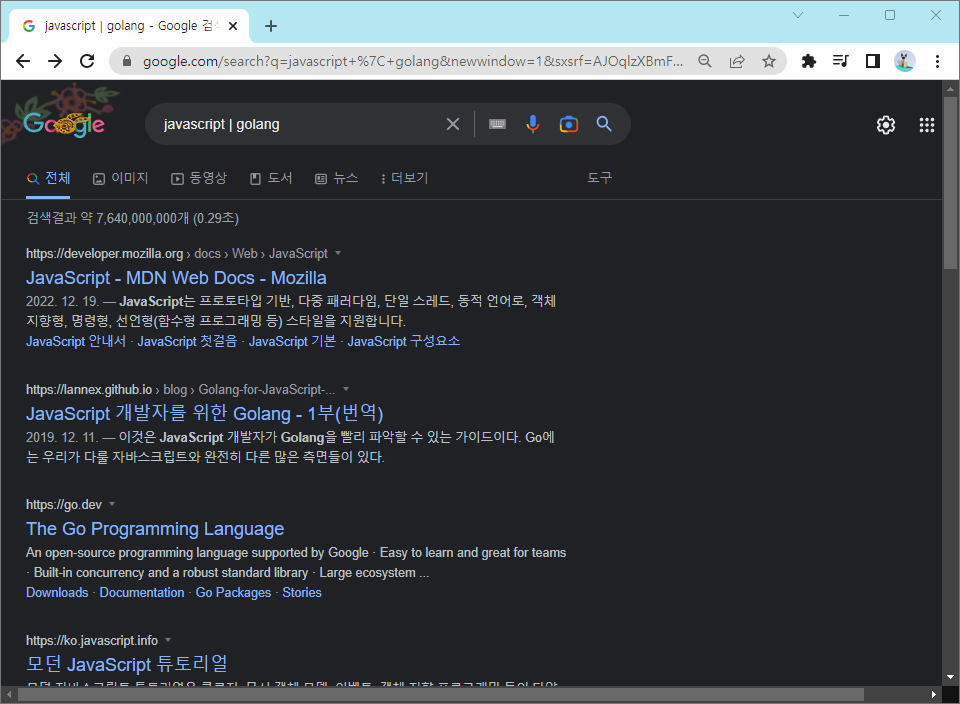Toggle the Chrome side panel

(872, 61)
